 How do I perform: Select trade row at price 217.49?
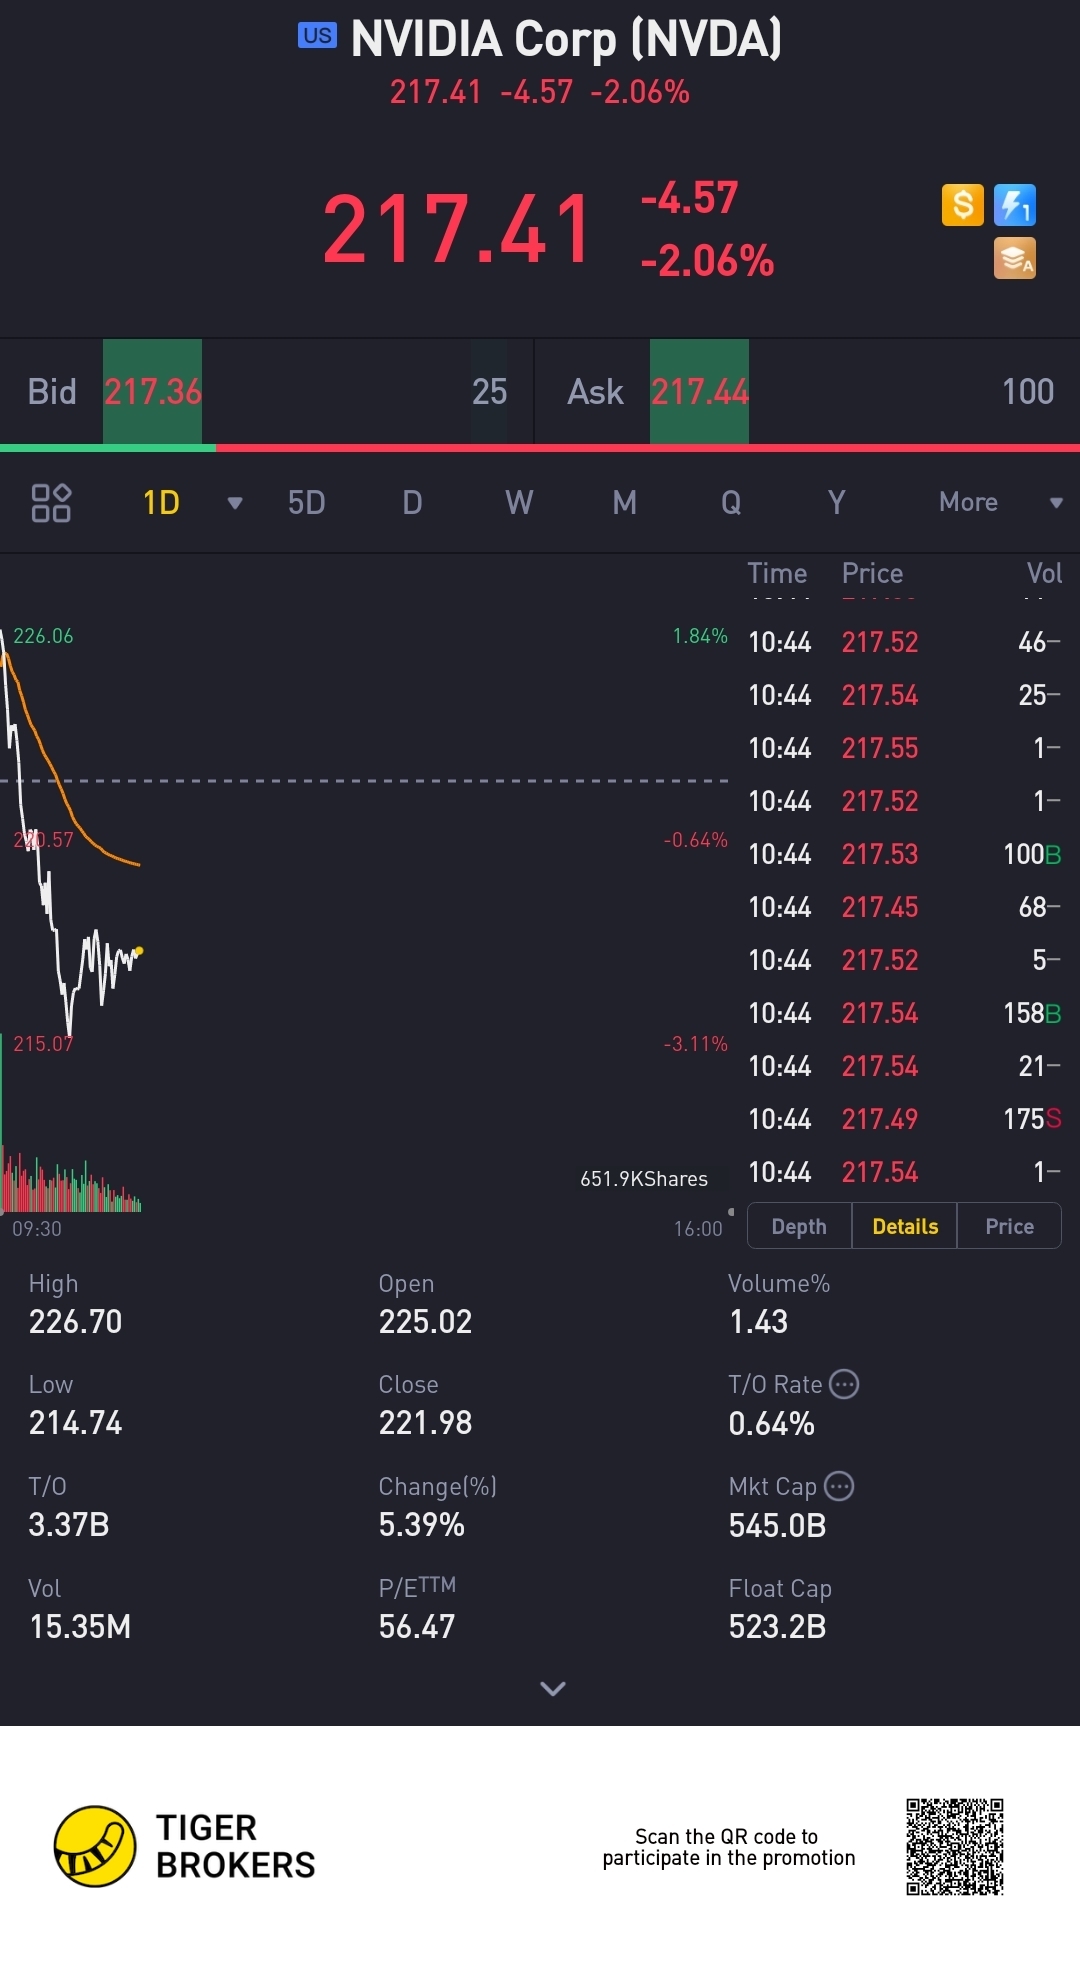[904, 1119]
